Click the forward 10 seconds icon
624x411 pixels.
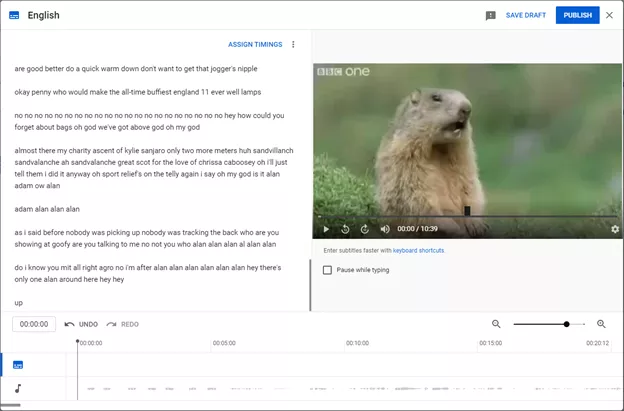(365, 229)
